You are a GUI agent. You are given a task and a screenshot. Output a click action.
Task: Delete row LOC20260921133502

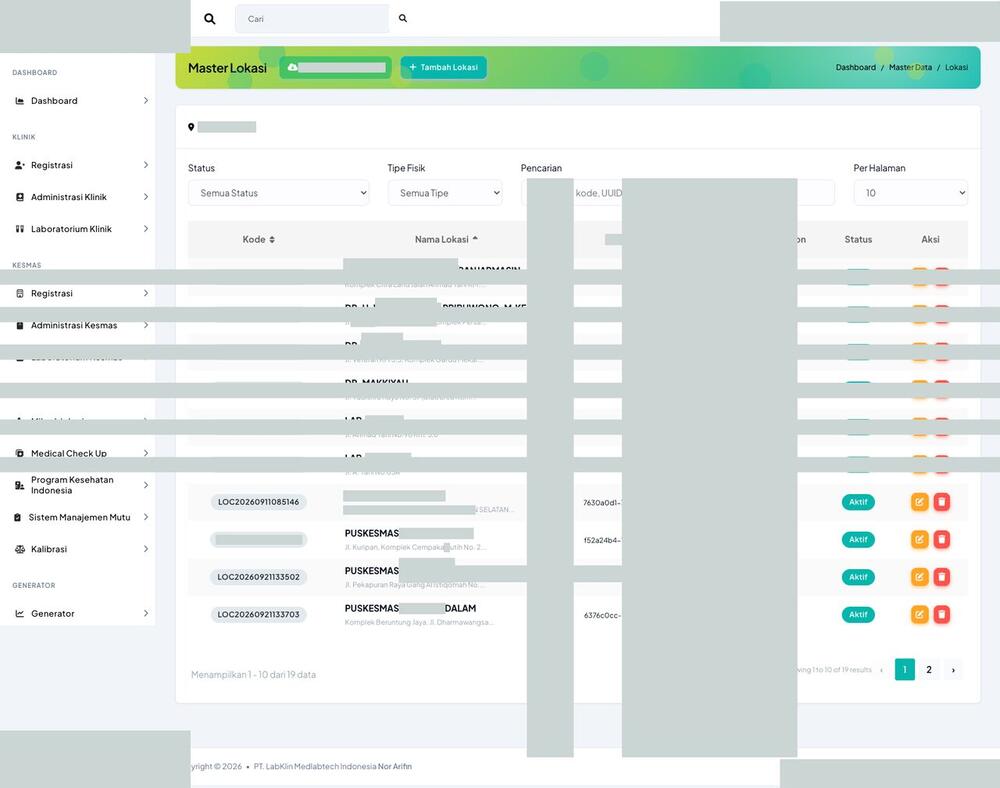point(941,577)
